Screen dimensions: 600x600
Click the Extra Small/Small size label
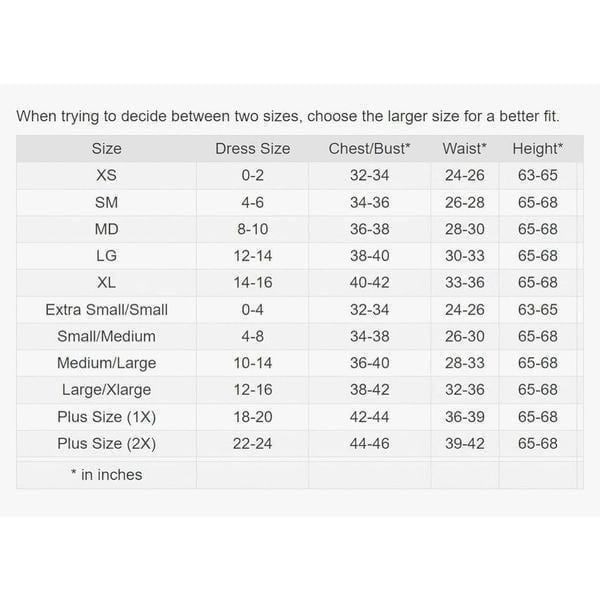pos(106,310)
